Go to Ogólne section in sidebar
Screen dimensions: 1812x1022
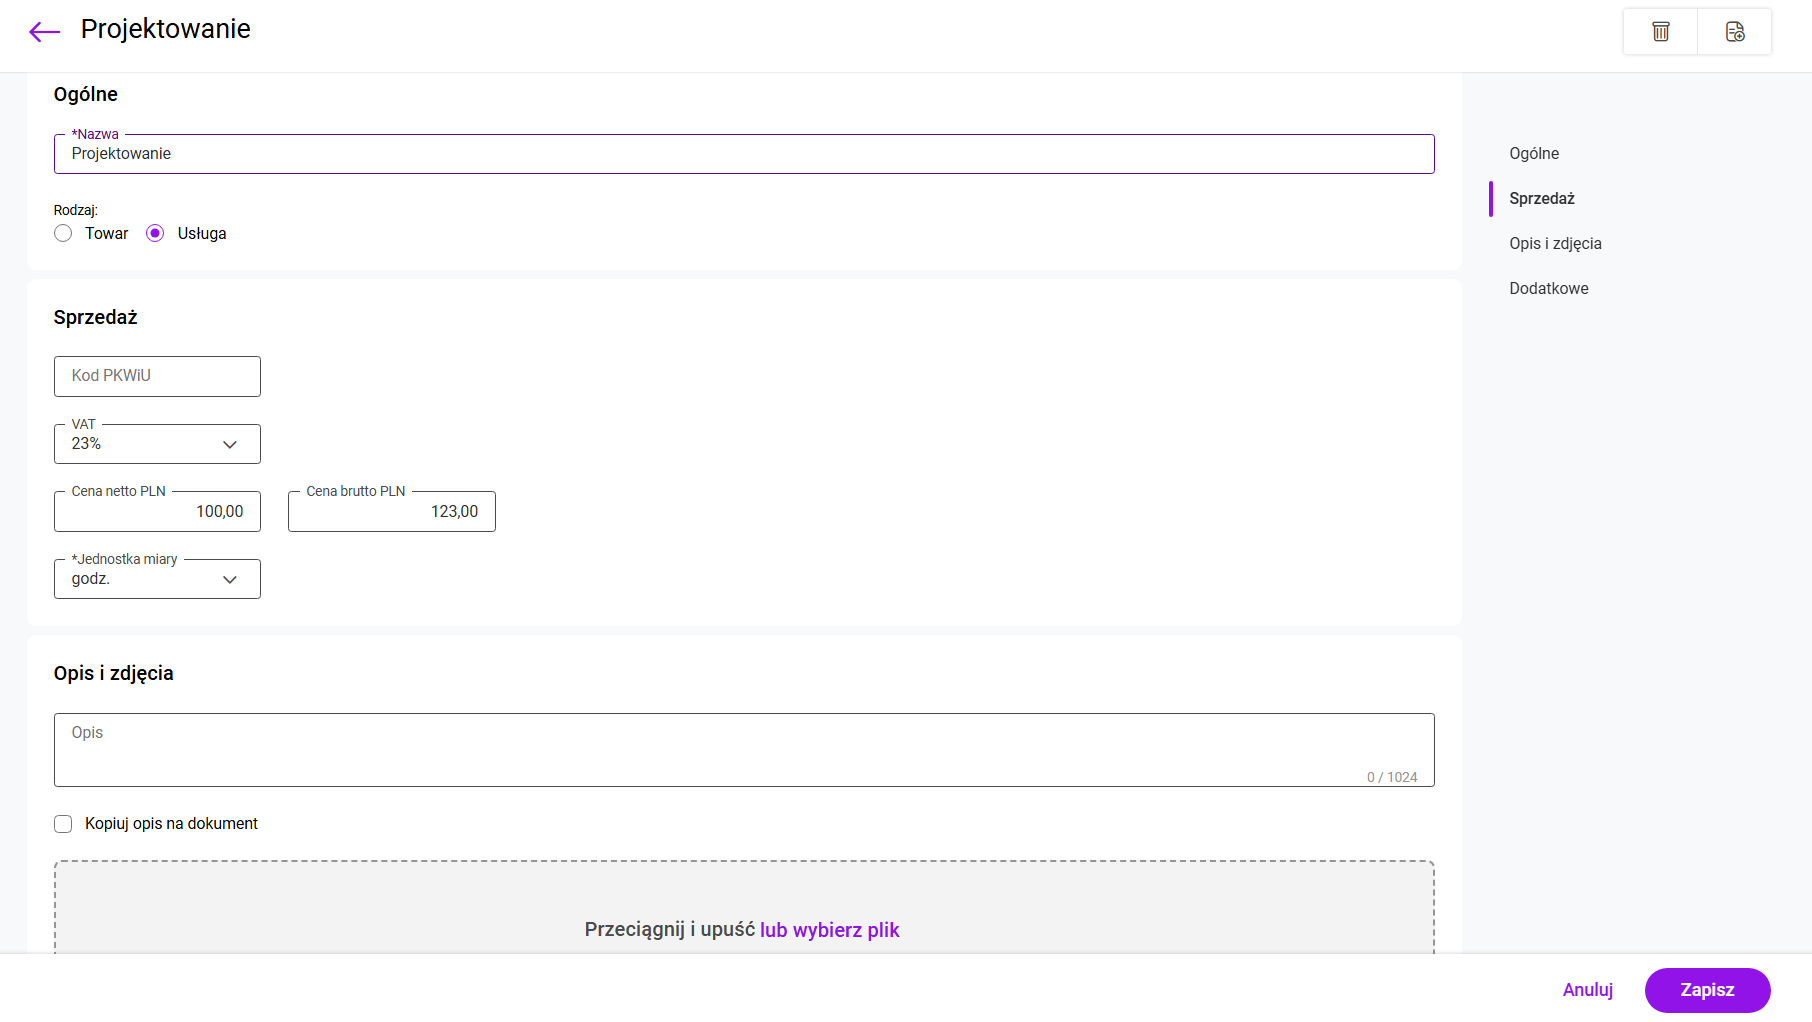1534,153
